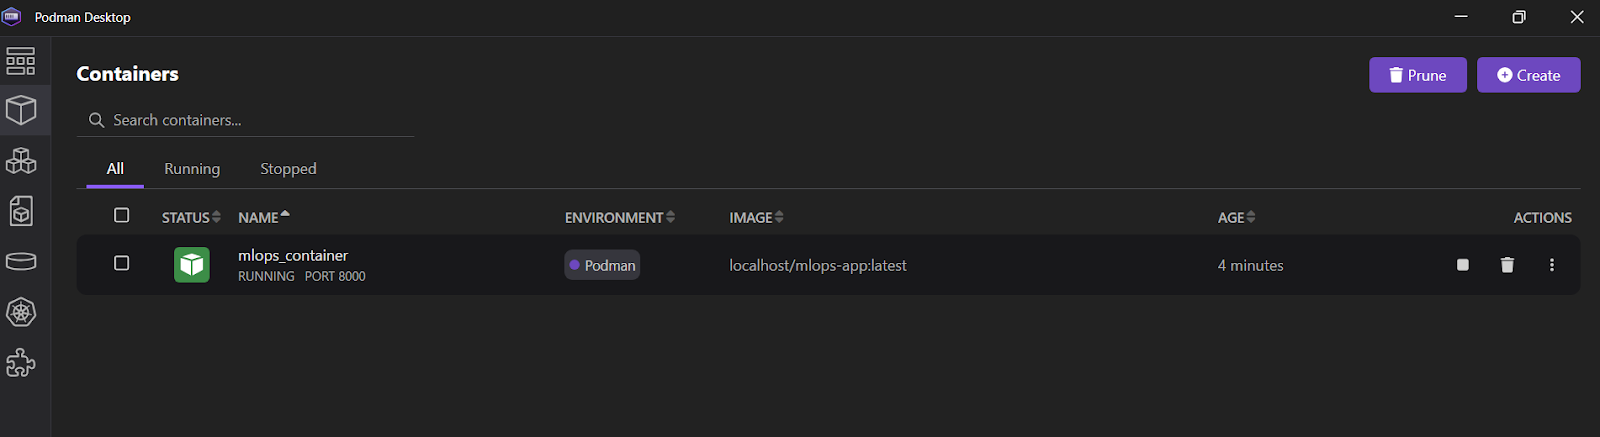Image resolution: width=1600 pixels, height=437 pixels.
Task: Focus the Search containers field
Action: point(245,120)
